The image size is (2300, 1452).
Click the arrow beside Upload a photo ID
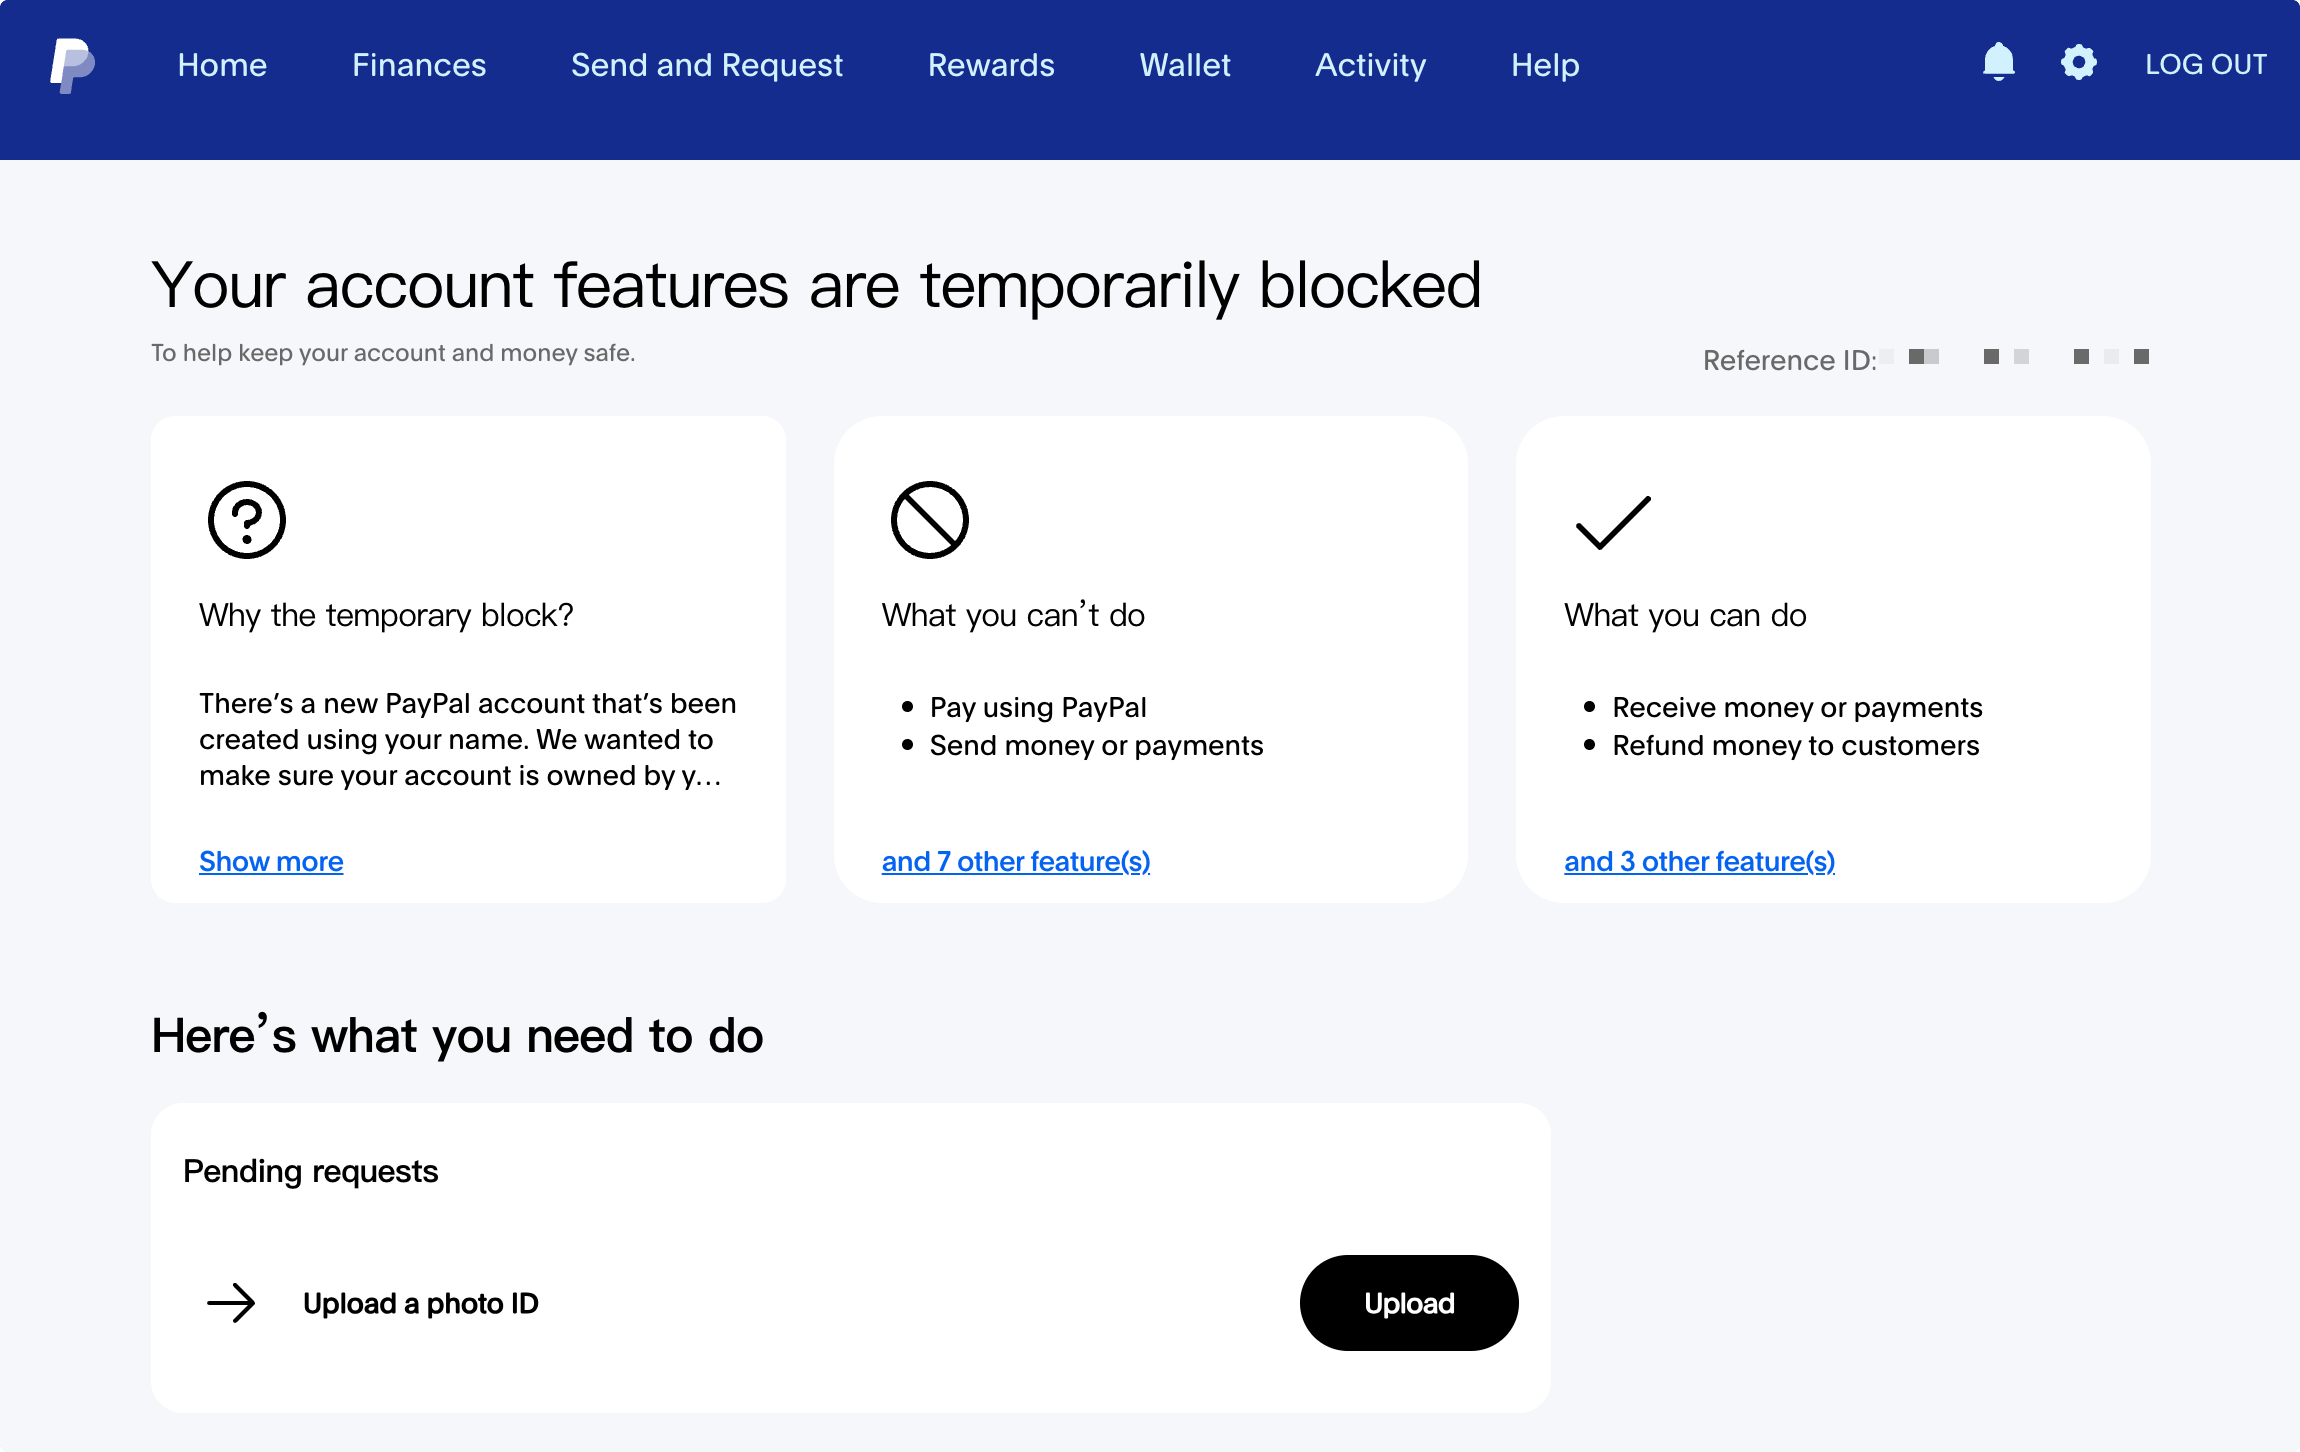tap(231, 1303)
